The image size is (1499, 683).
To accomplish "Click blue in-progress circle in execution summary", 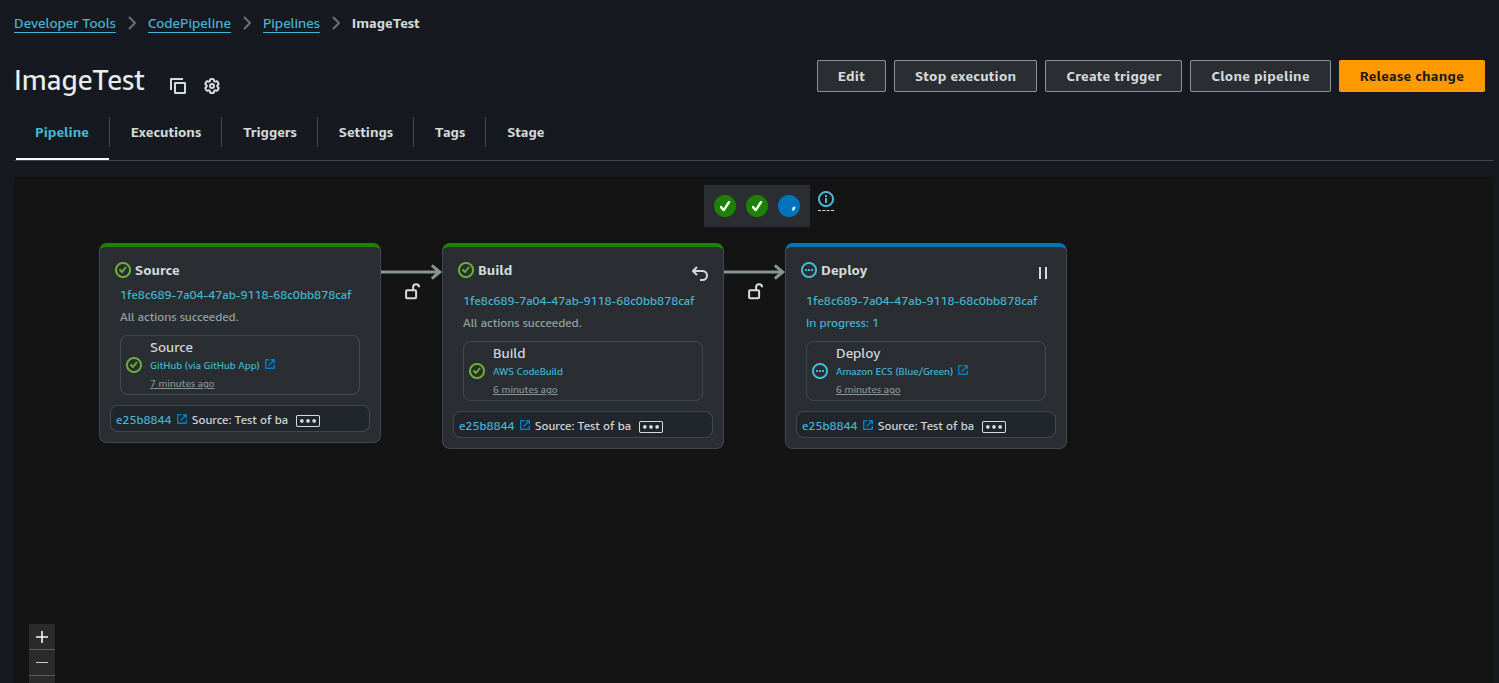I will point(789,206).
